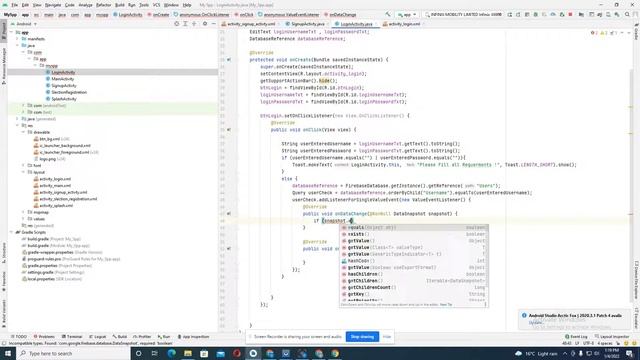Choose getKey() from autocomplete popup
The height and width of the screenshot is (360, 640).
pos(413,294)
